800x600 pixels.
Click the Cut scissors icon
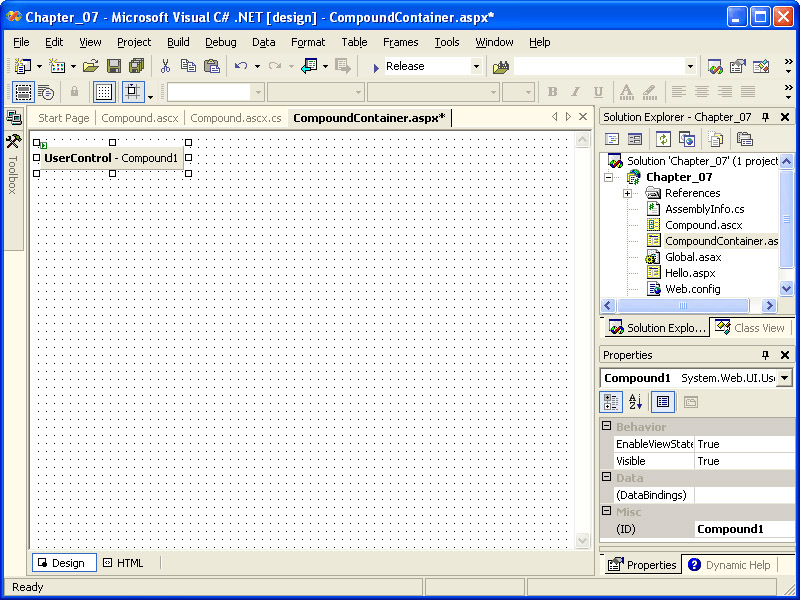pos(165,66)
